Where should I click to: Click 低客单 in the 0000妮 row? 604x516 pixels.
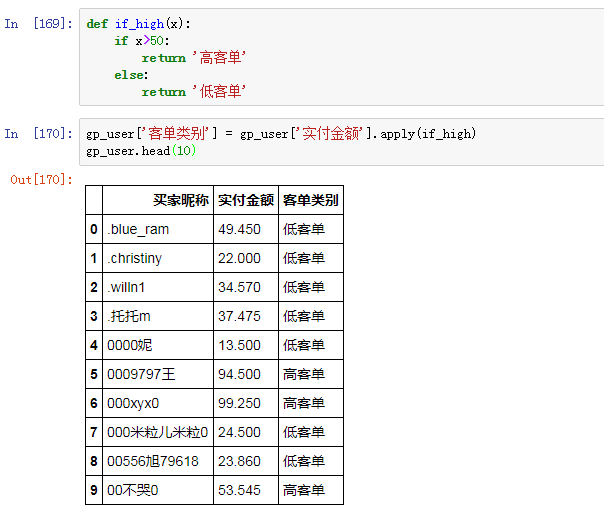304,345
